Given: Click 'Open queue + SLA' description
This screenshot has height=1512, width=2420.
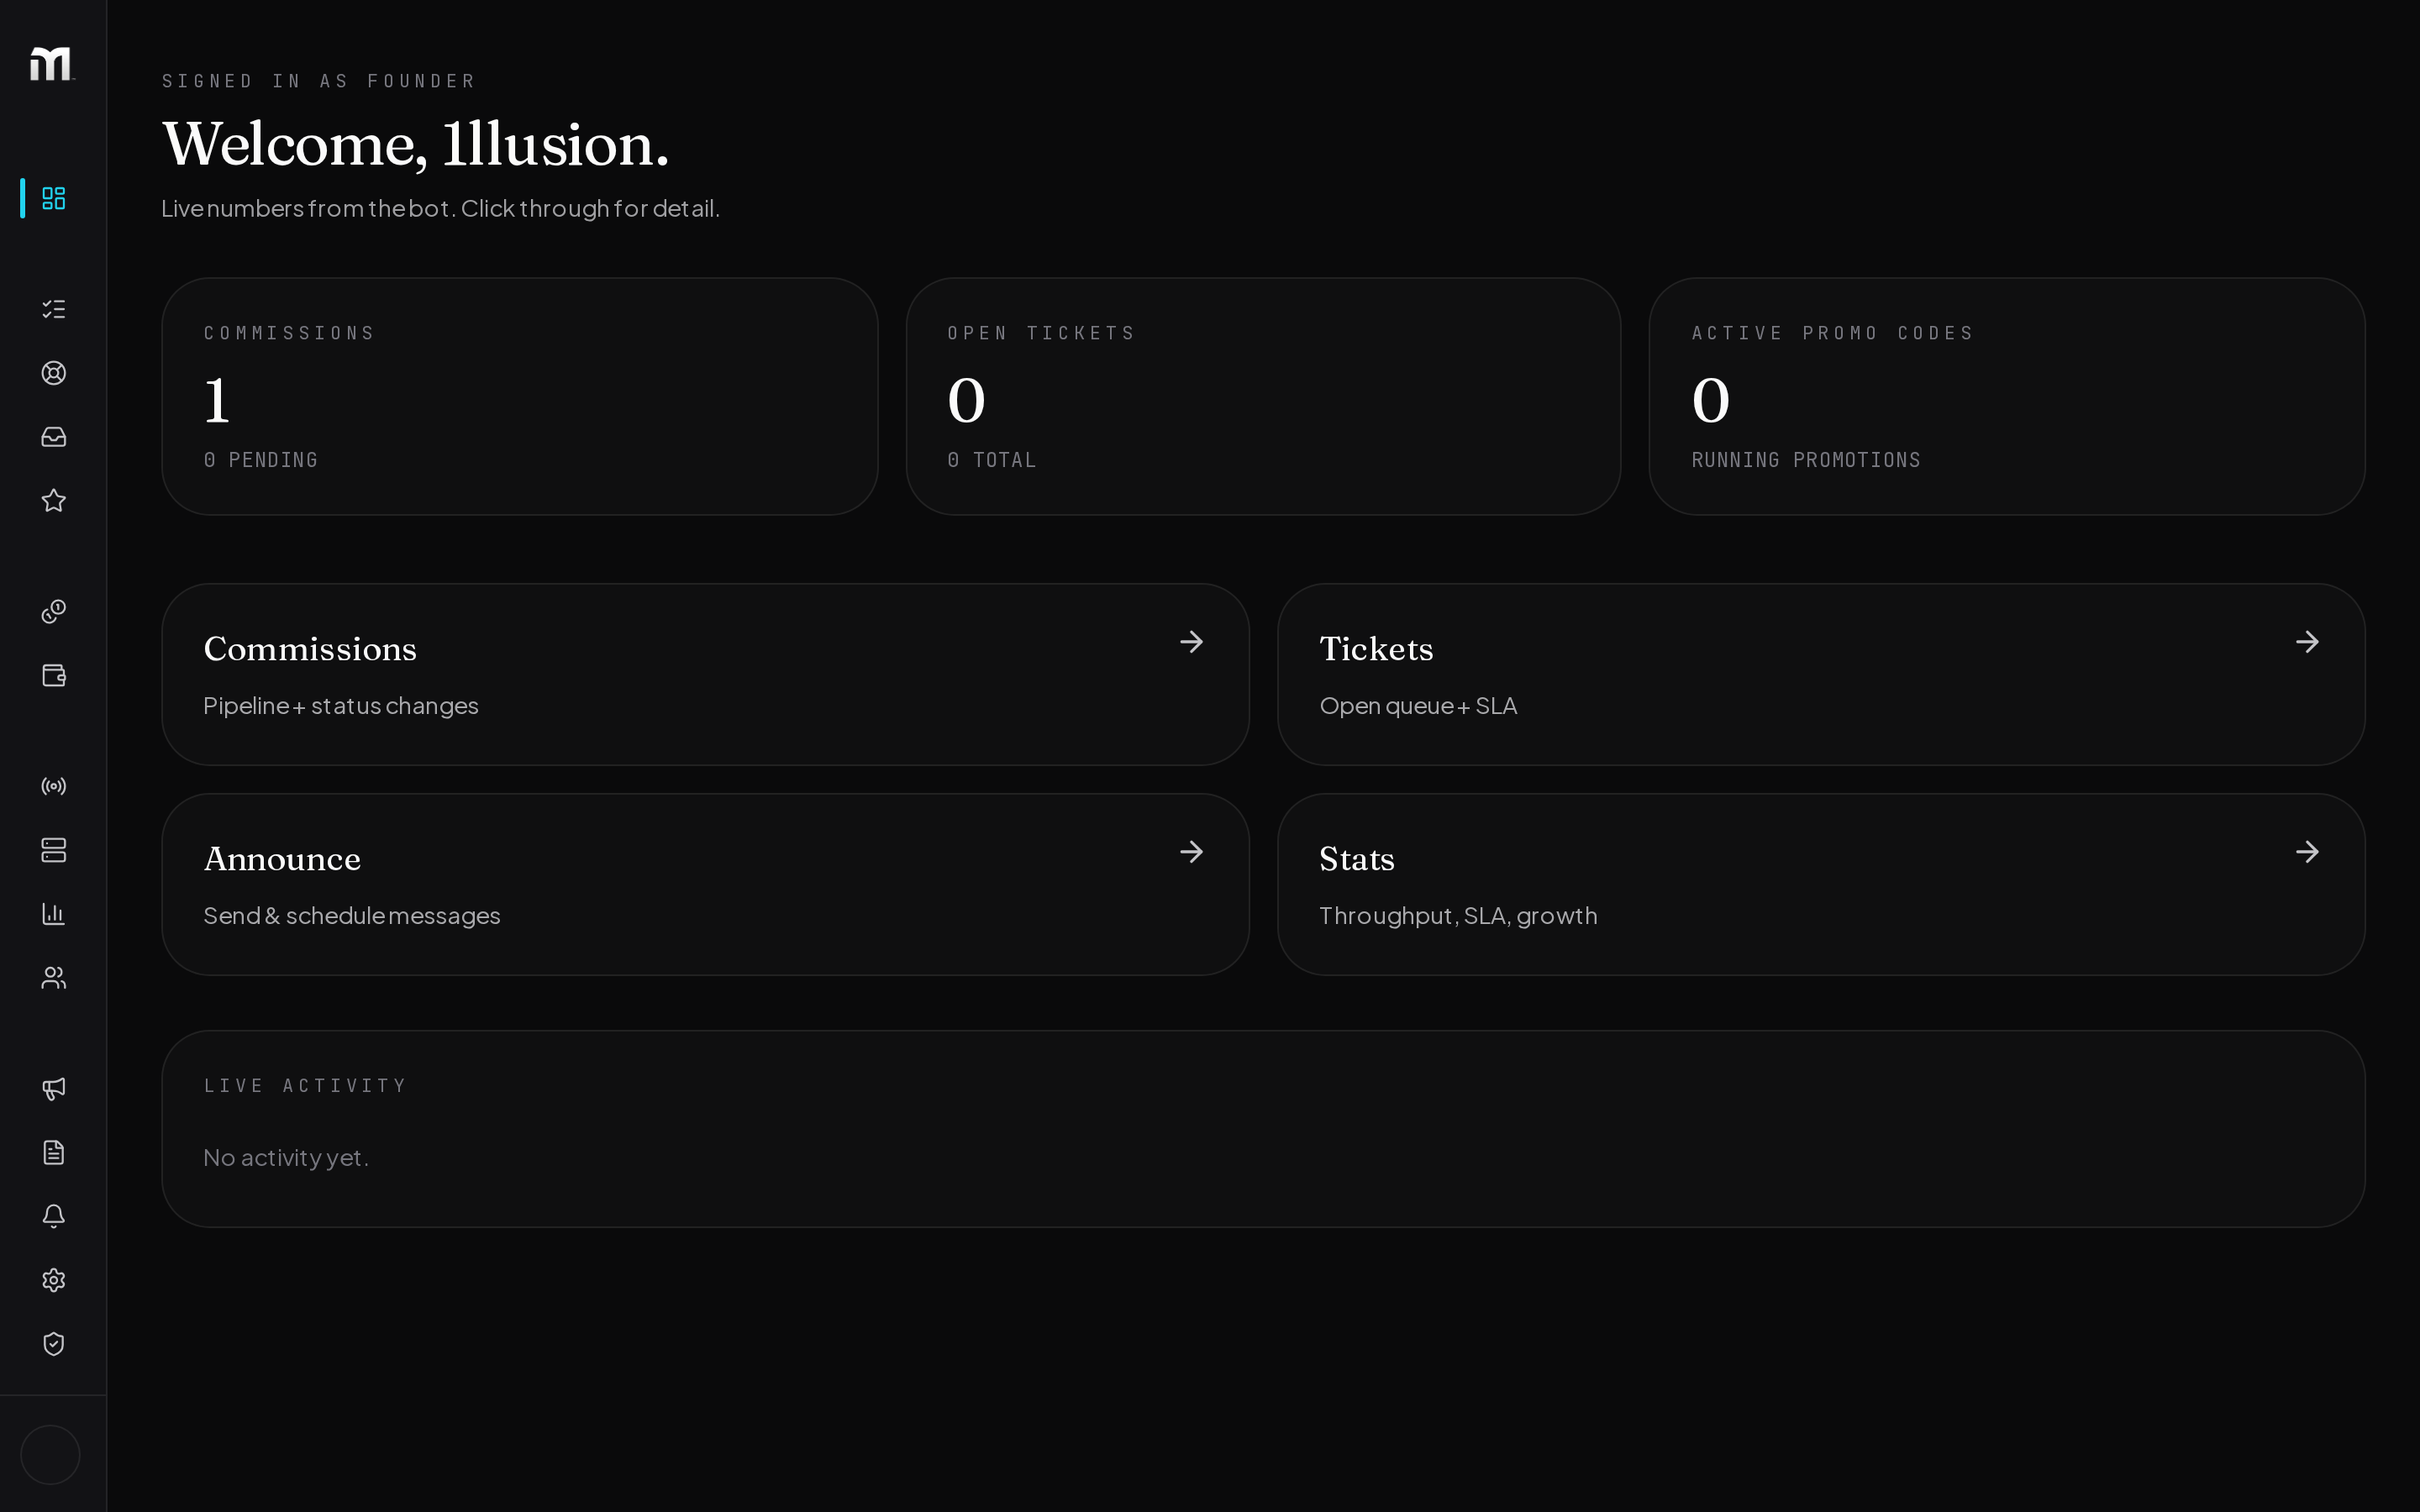Looking at the screenshot, I should point(1418,706).
